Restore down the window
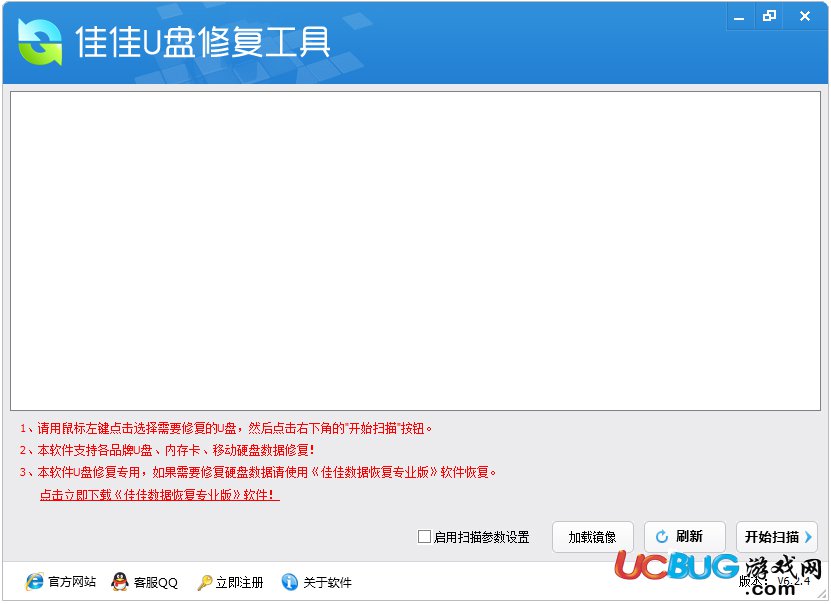The height and width of the screenshot is (604, 831). coord(770,17)
